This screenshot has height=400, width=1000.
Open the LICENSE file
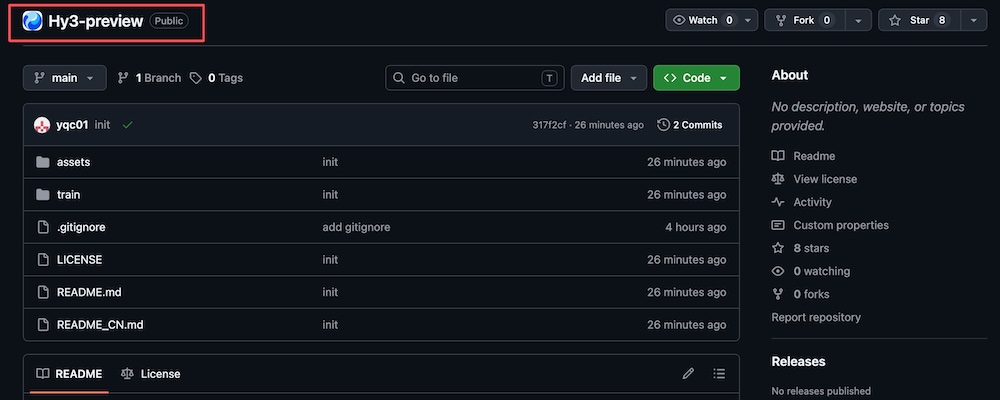tap(79, 260)
